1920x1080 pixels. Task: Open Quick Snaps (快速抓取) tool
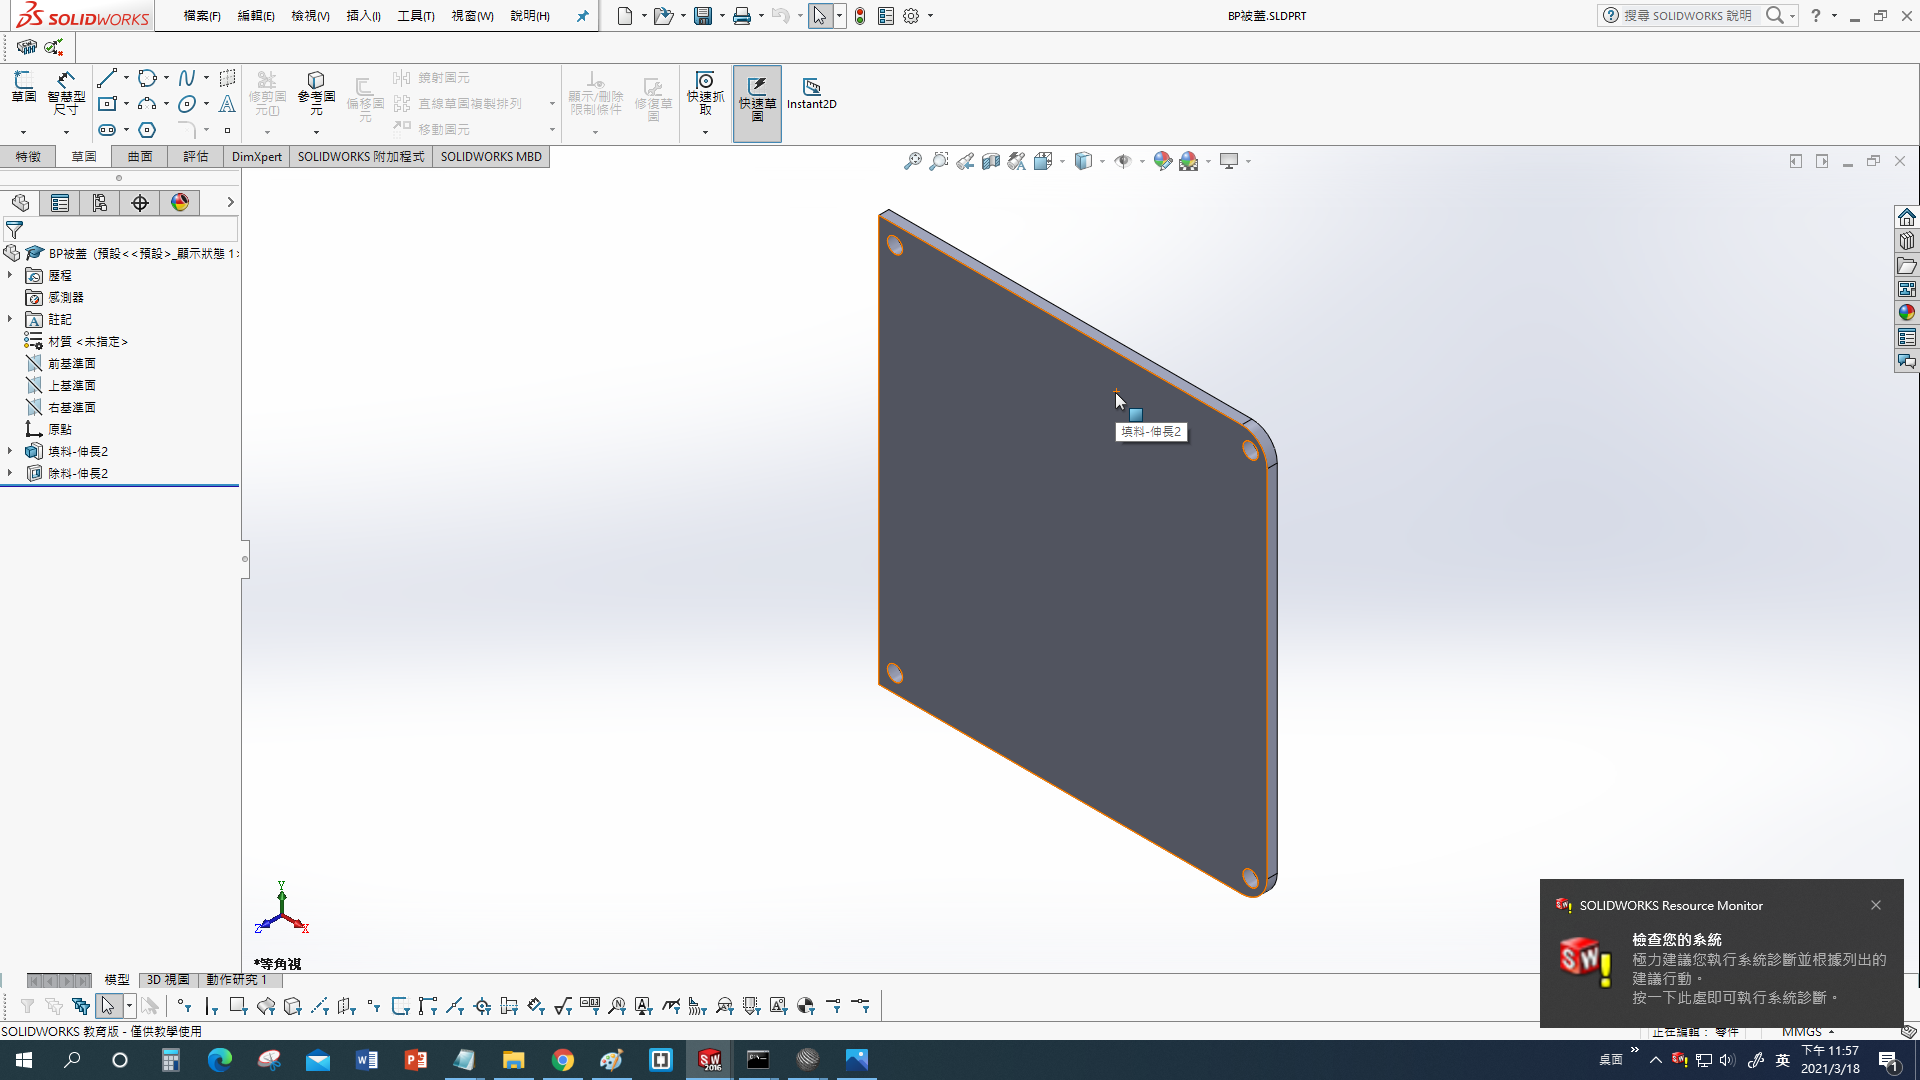(705, 92)
